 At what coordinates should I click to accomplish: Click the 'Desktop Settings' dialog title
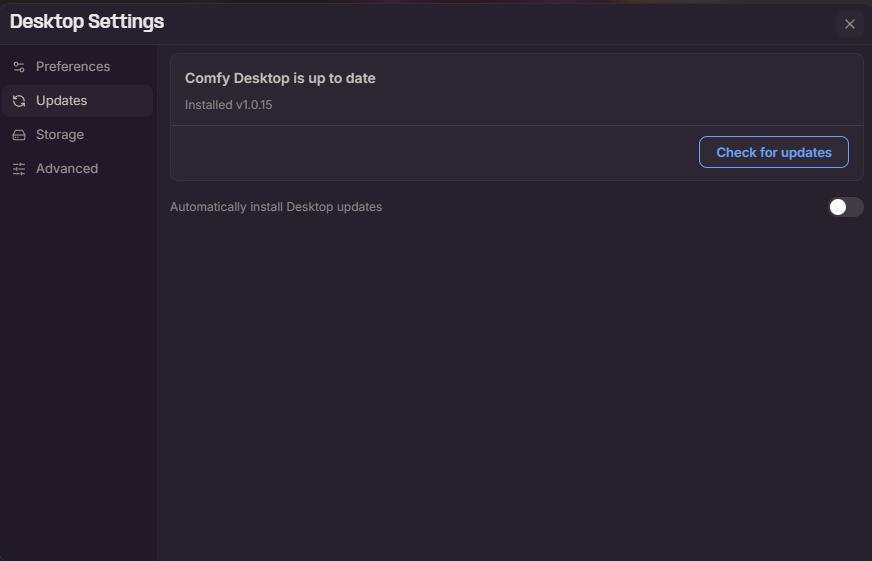pyautogui.click(x=87, y=22)
